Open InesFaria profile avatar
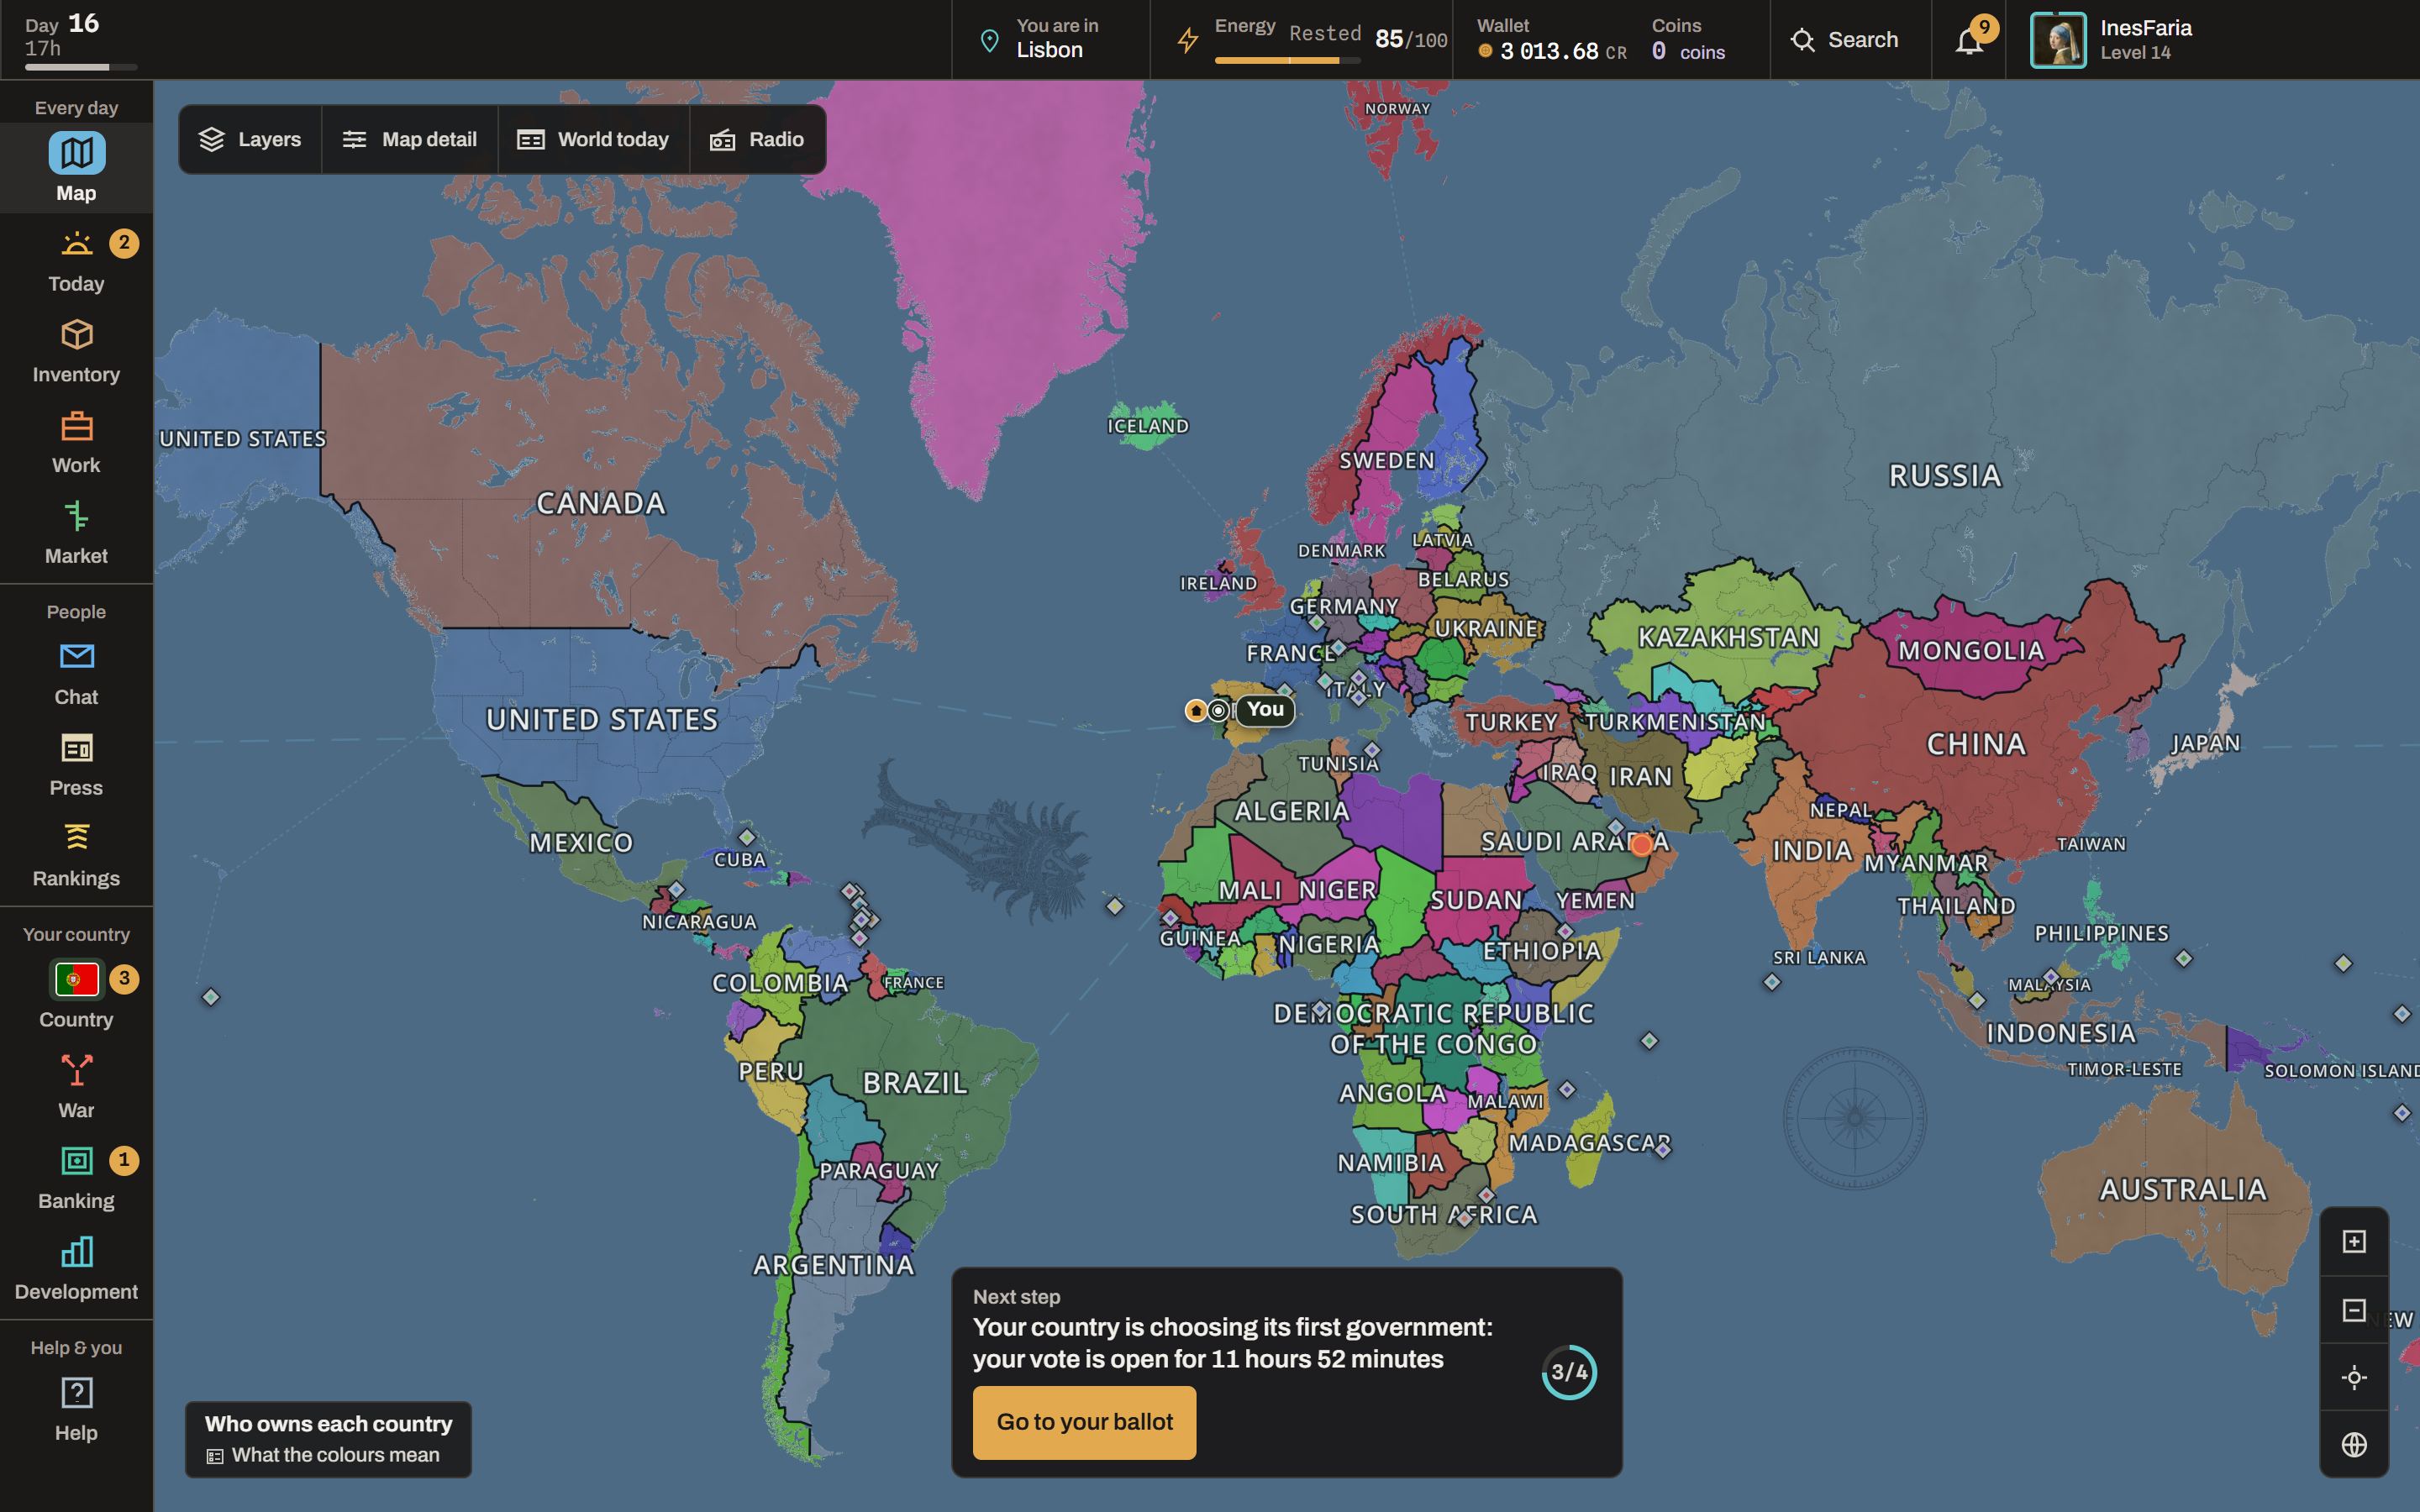 tap(2058, 40)
